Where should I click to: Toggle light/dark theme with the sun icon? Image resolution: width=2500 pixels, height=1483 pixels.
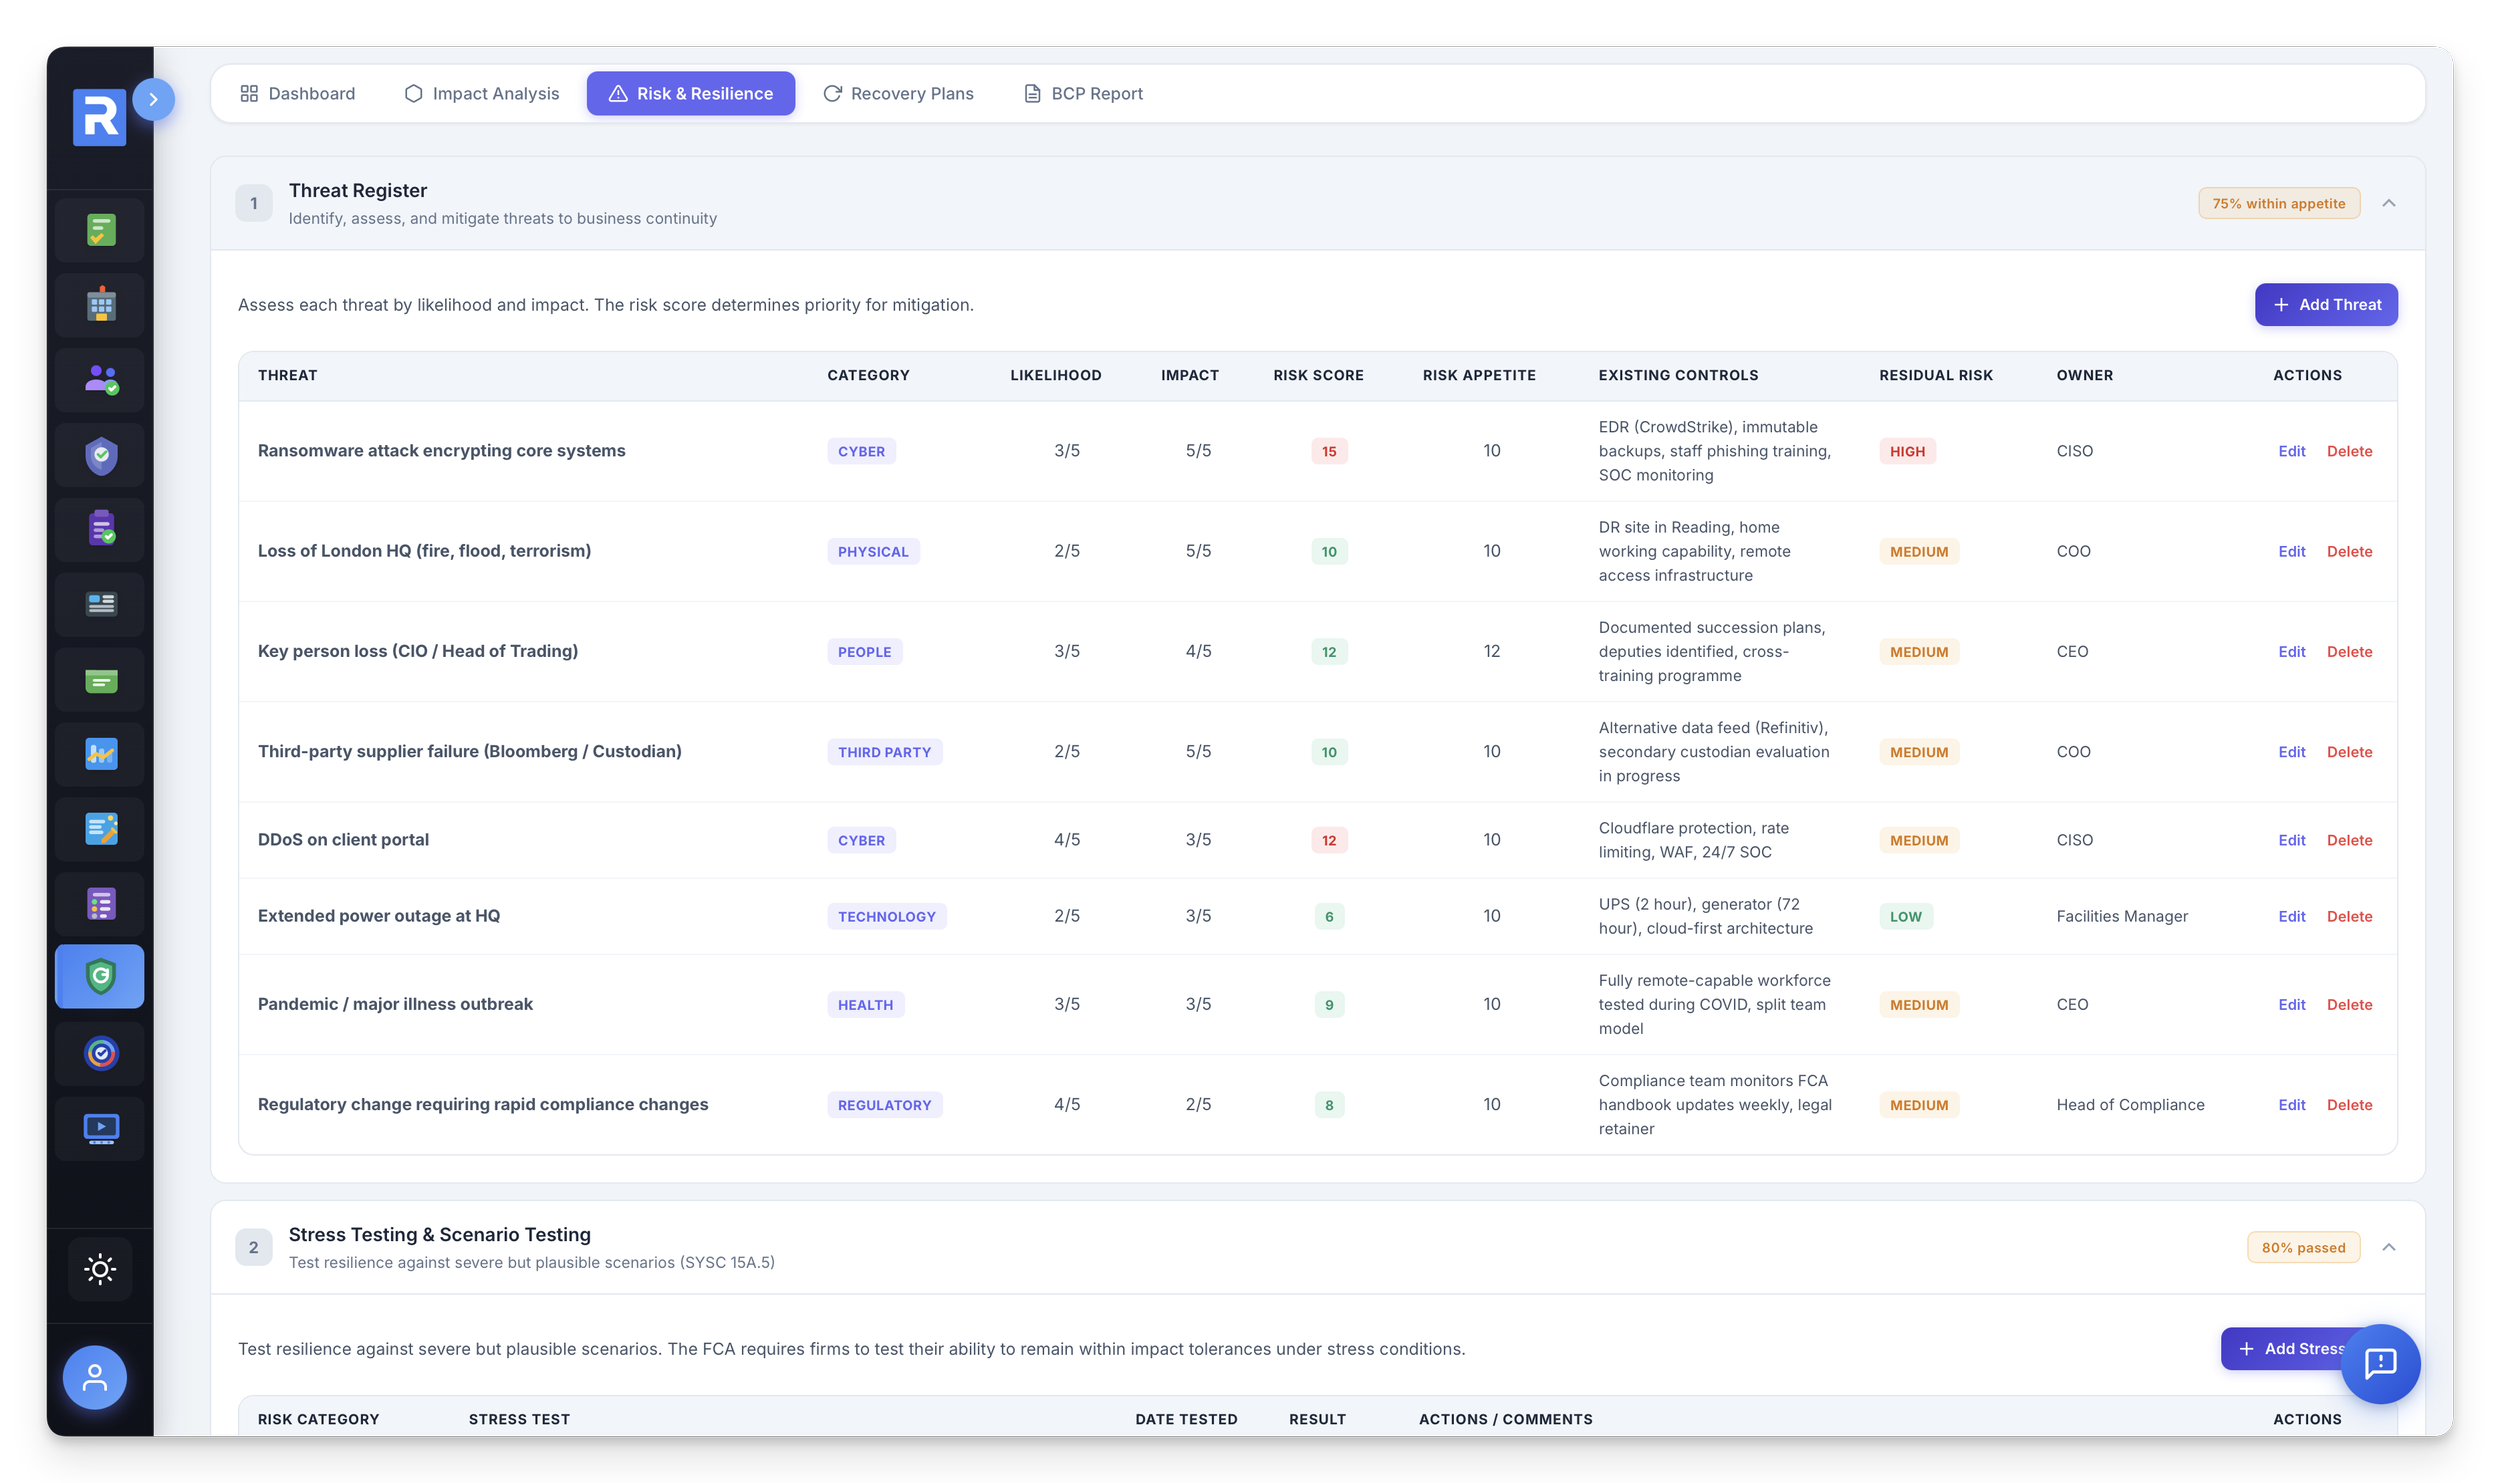99,1268
